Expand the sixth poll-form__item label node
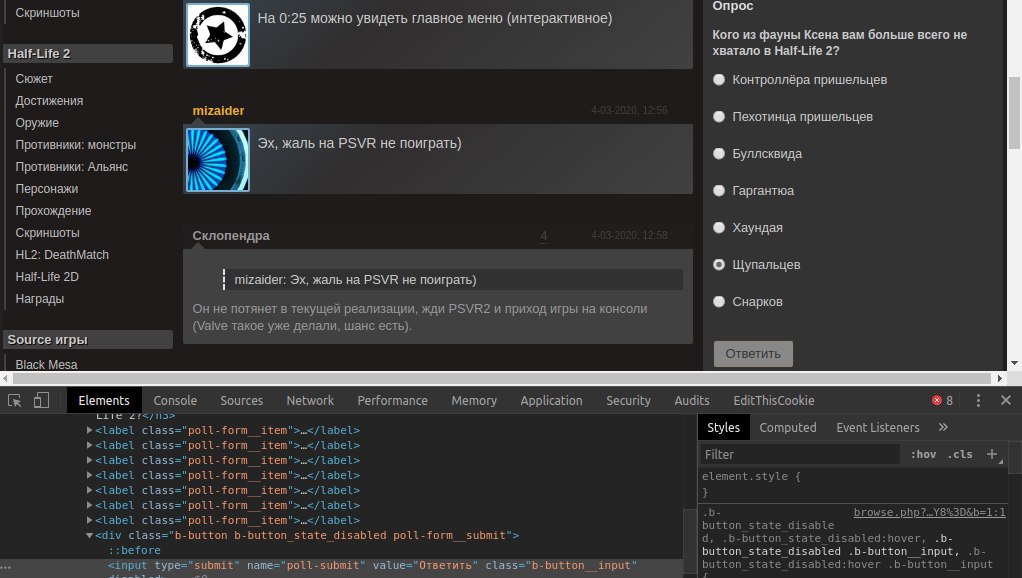 [x=89, y=505]
